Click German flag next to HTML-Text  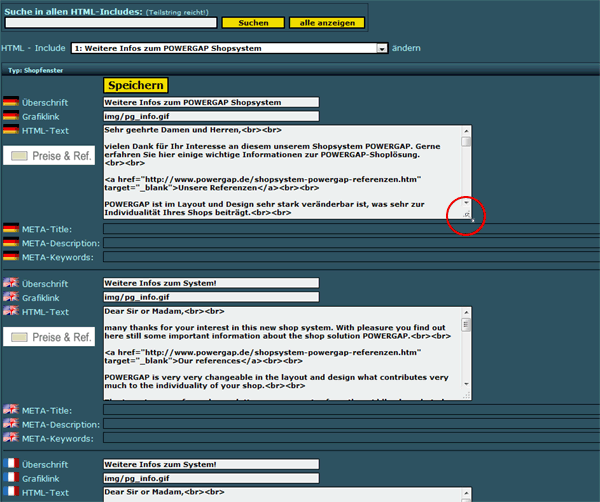click(11, 129)
